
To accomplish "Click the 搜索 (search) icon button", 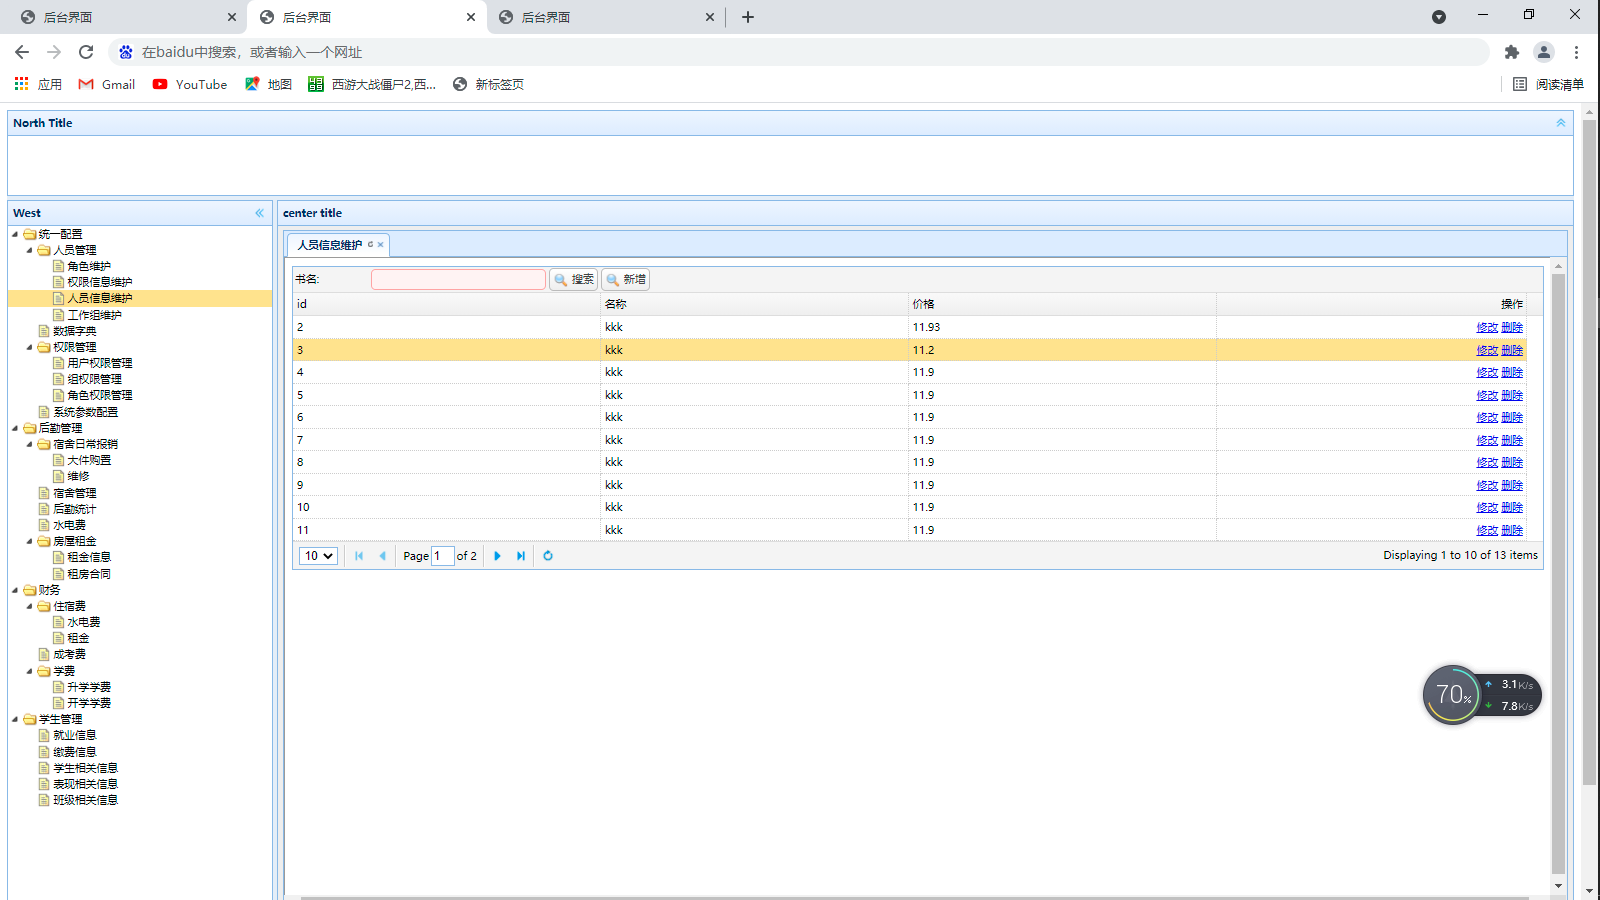I will click(x=573, y=279).
